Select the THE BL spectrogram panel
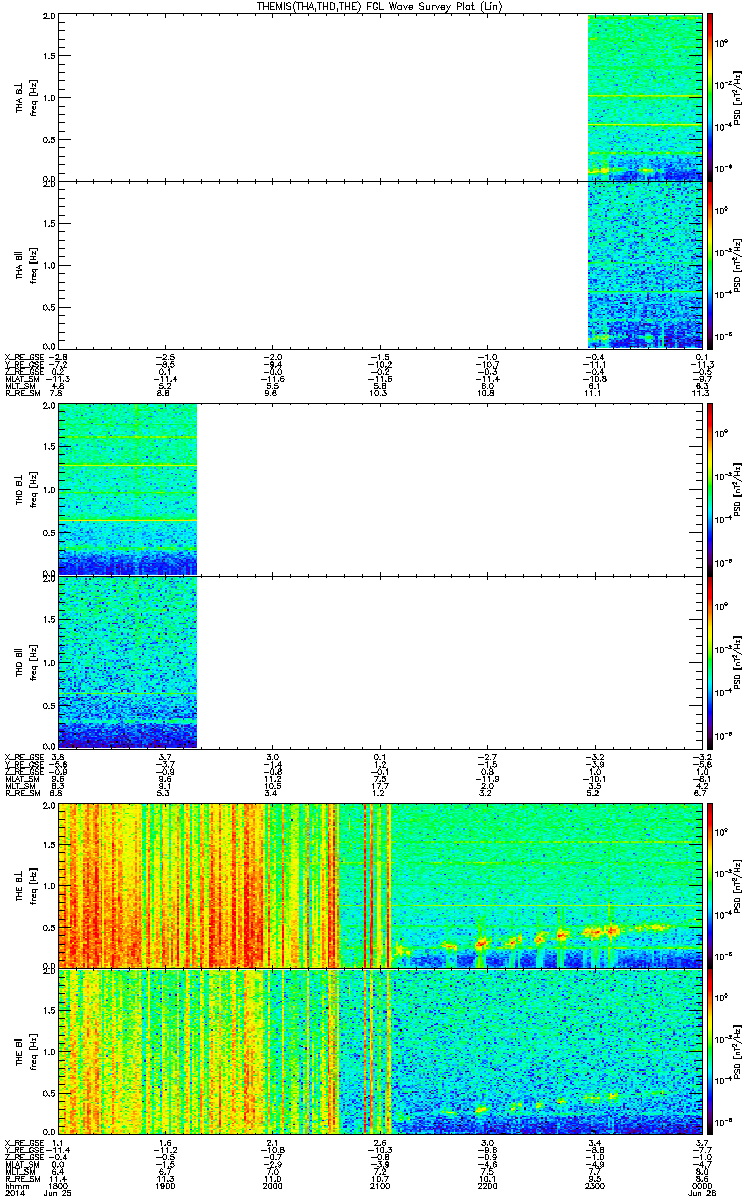Screen dimensions: 750x1200 (380, 884)
